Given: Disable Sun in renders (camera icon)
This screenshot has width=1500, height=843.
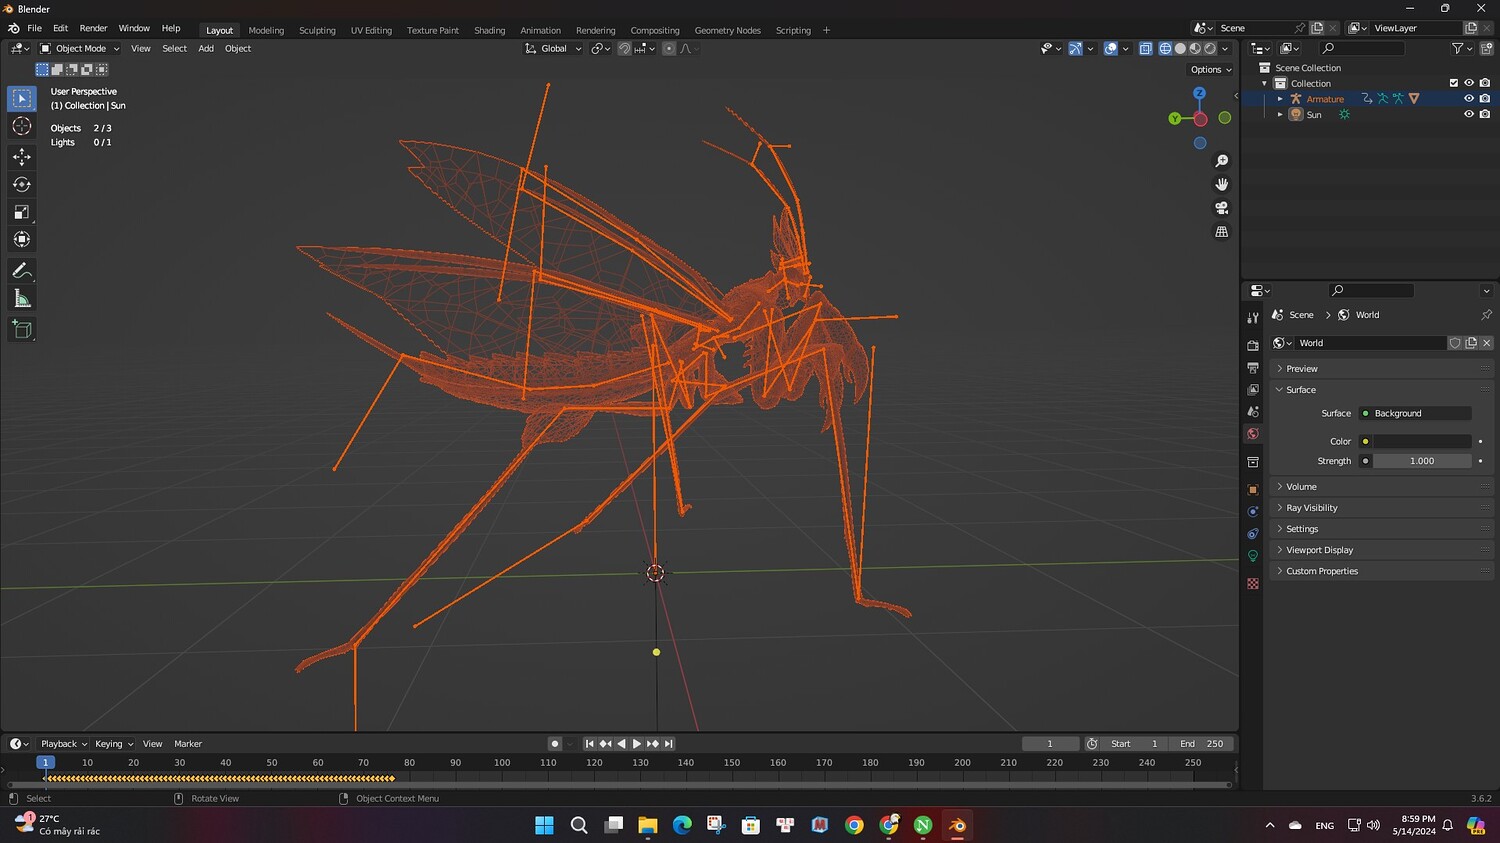Looking at the screenshot, I should coord(1485,114).
